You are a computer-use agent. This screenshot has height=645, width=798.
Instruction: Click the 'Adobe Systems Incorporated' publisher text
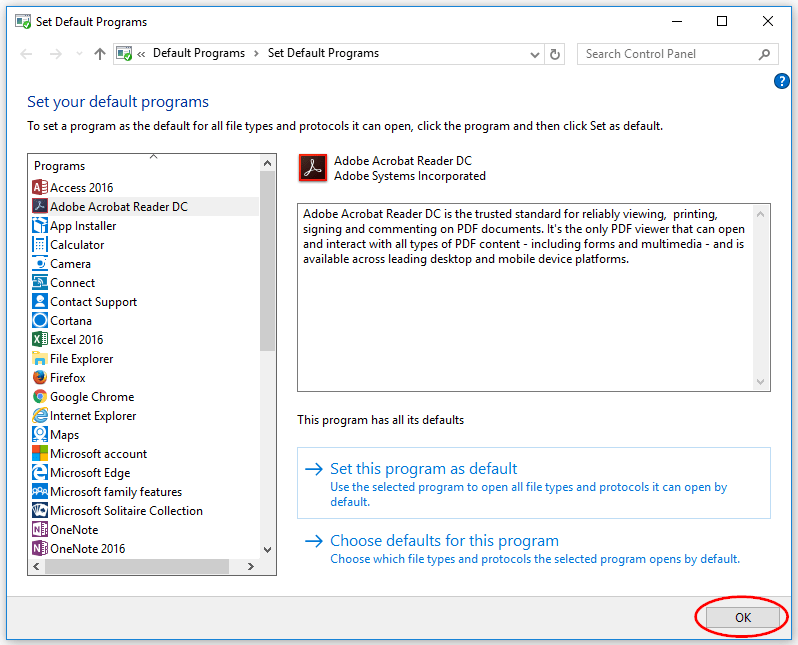tap(410, 176)
